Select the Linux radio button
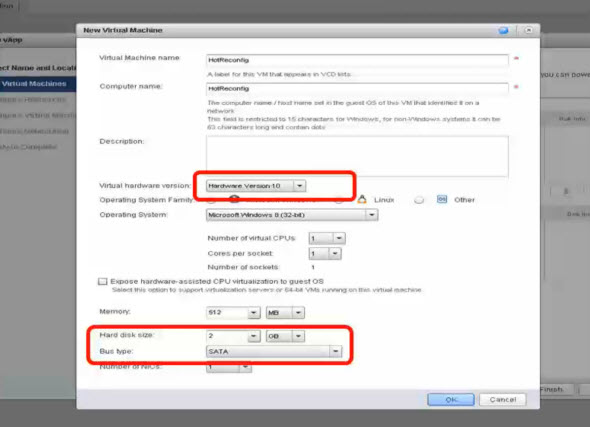This screenshot has height=427, width=590. click(339, 200)
